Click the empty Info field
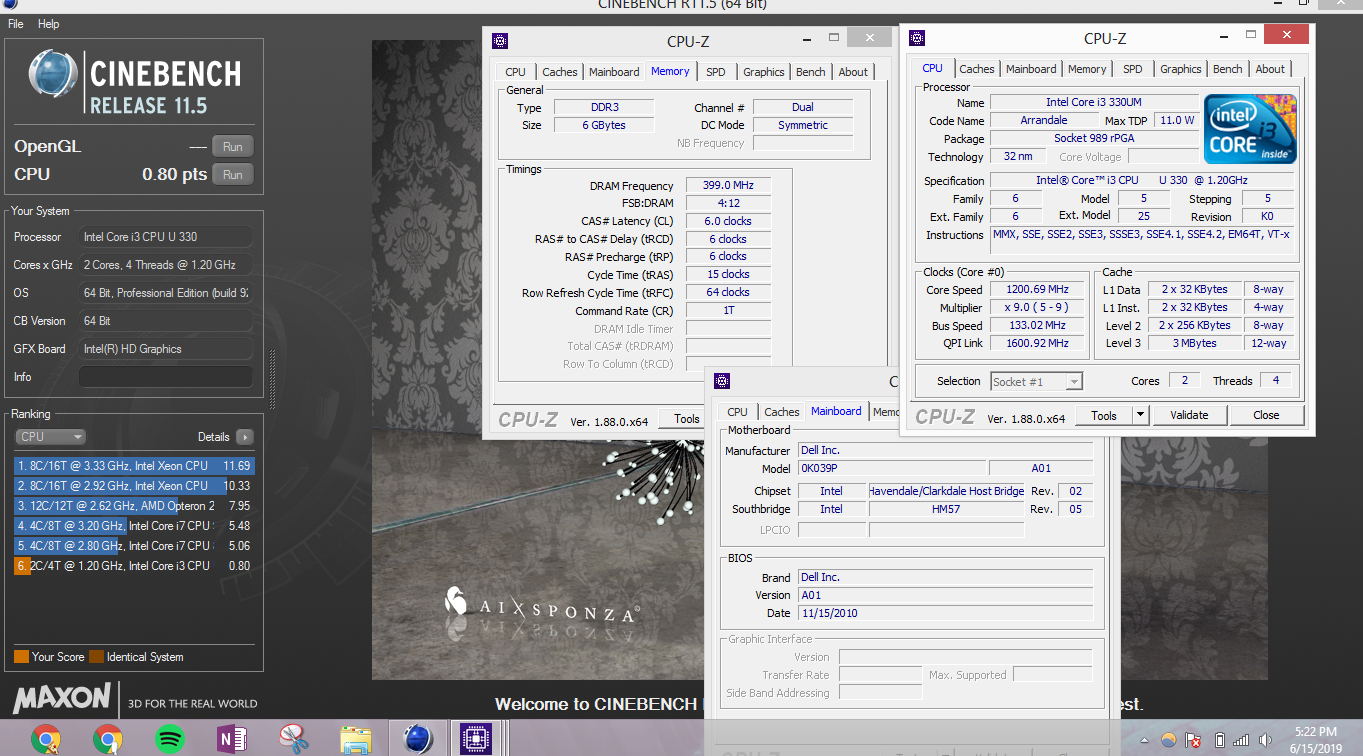This screenshot has height=756, width=1363. pos(165,377)
